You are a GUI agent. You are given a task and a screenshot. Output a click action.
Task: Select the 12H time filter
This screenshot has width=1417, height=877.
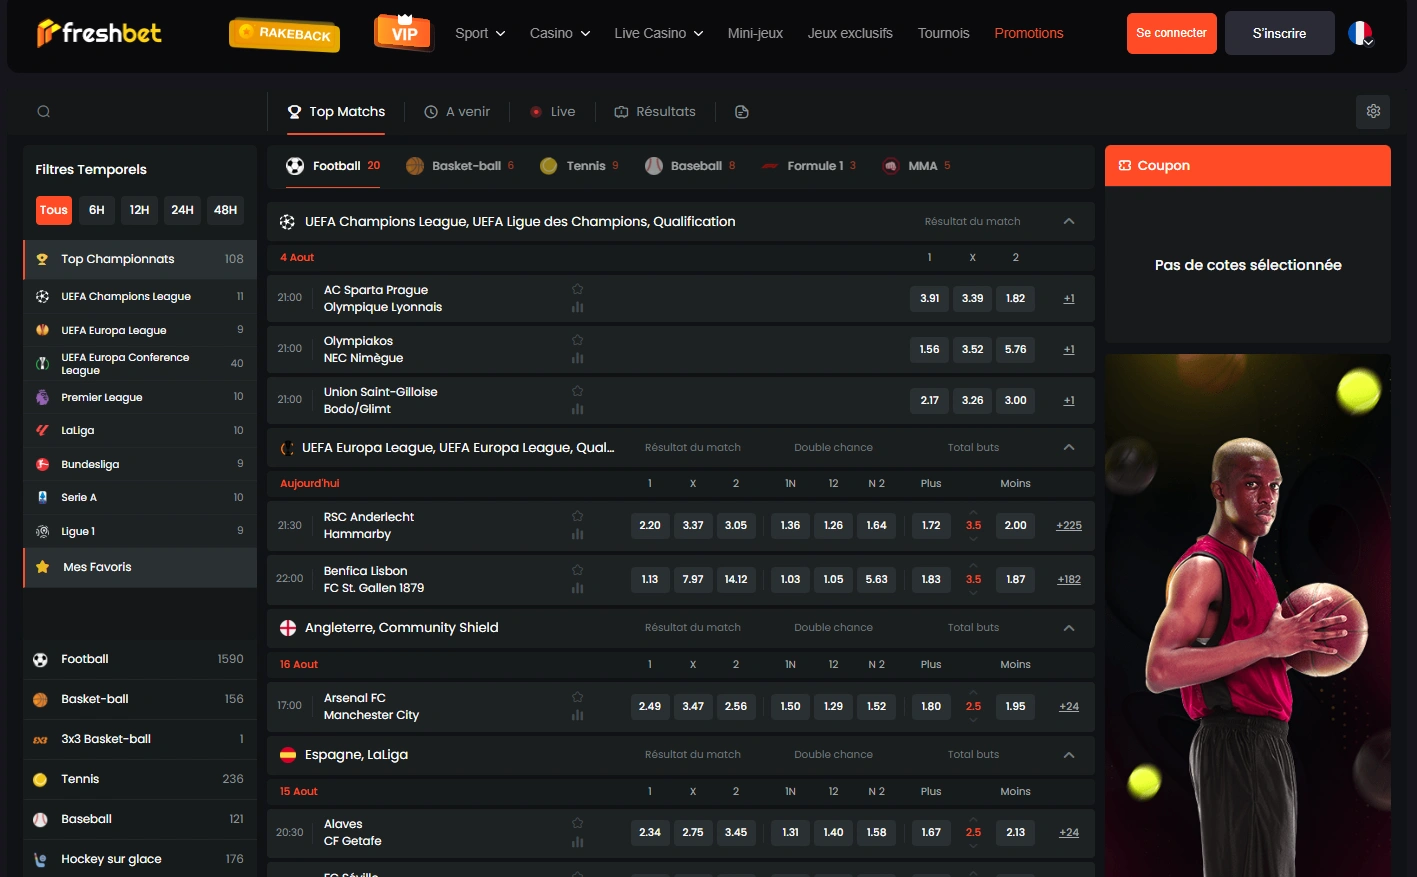(x=140, y=210)
